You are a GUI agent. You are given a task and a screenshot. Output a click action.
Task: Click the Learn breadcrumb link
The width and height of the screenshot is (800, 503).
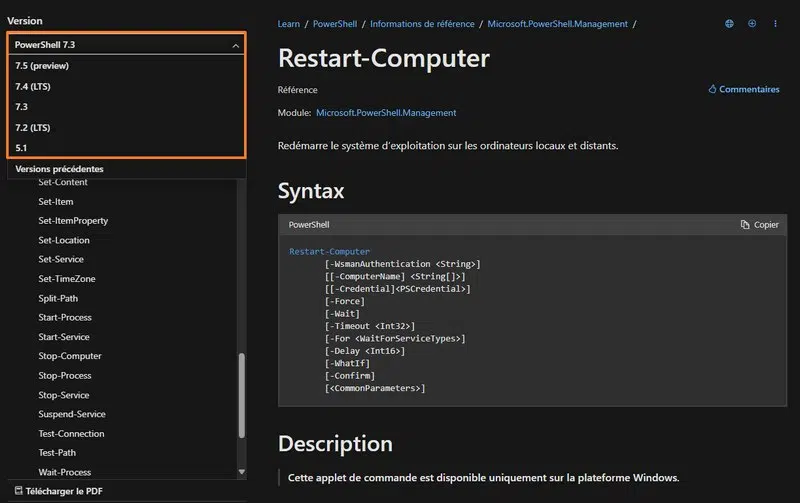289,24
